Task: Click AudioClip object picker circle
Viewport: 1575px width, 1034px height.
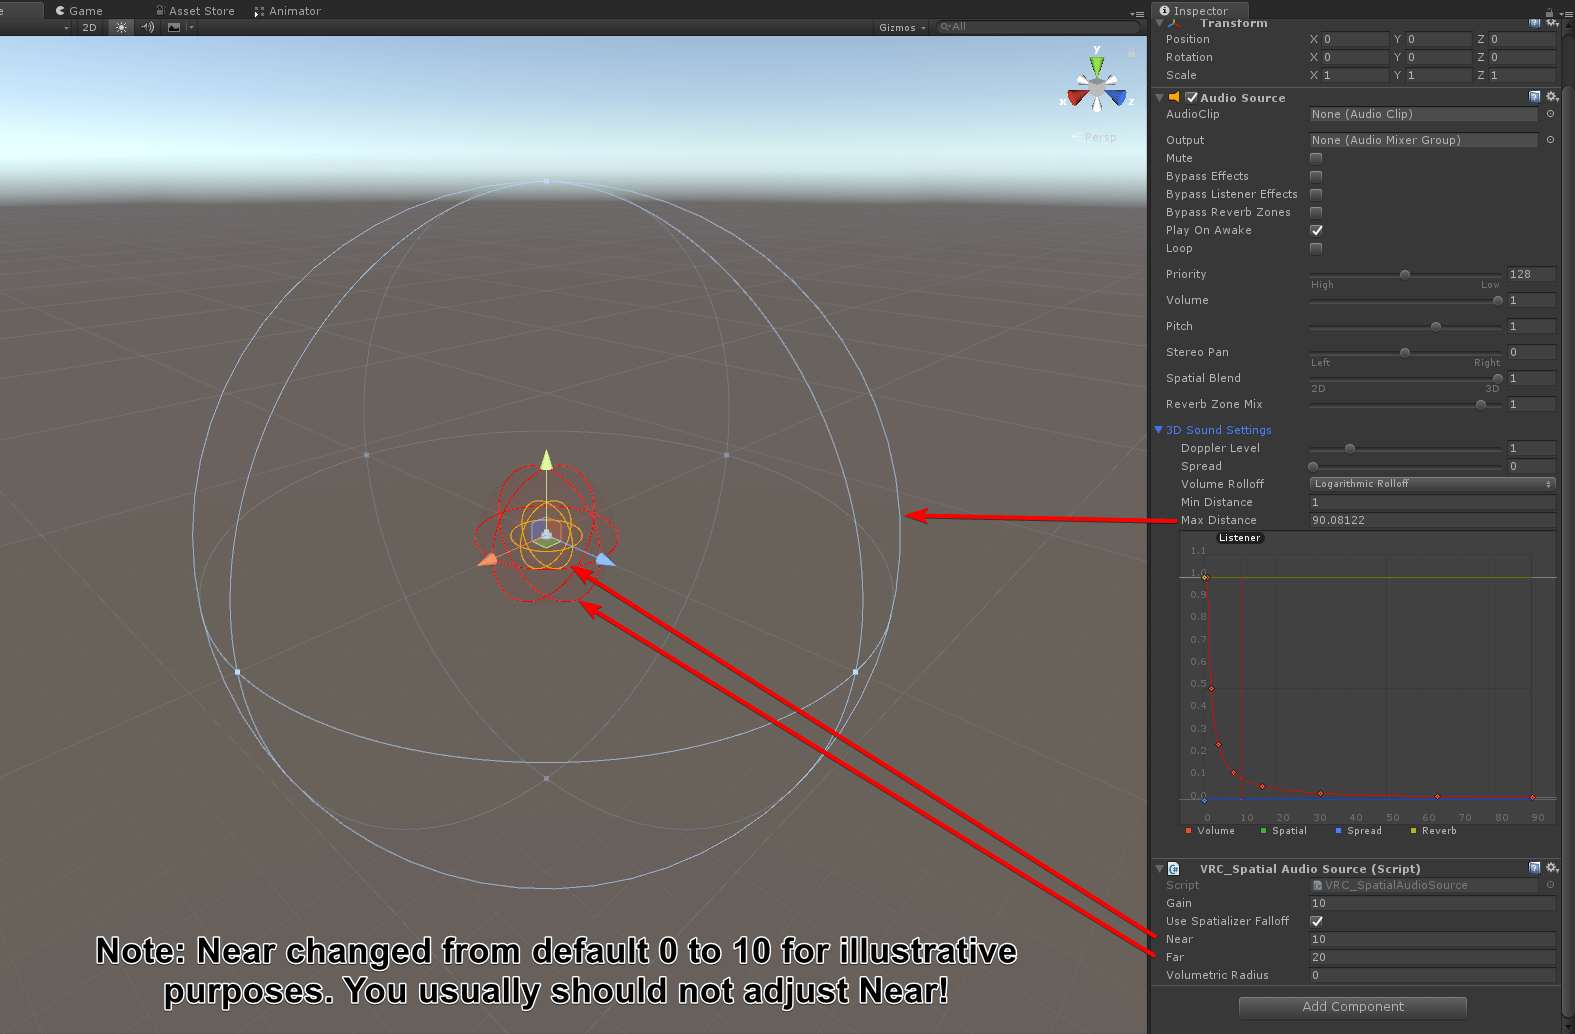Action: (x=1550, y=114)
